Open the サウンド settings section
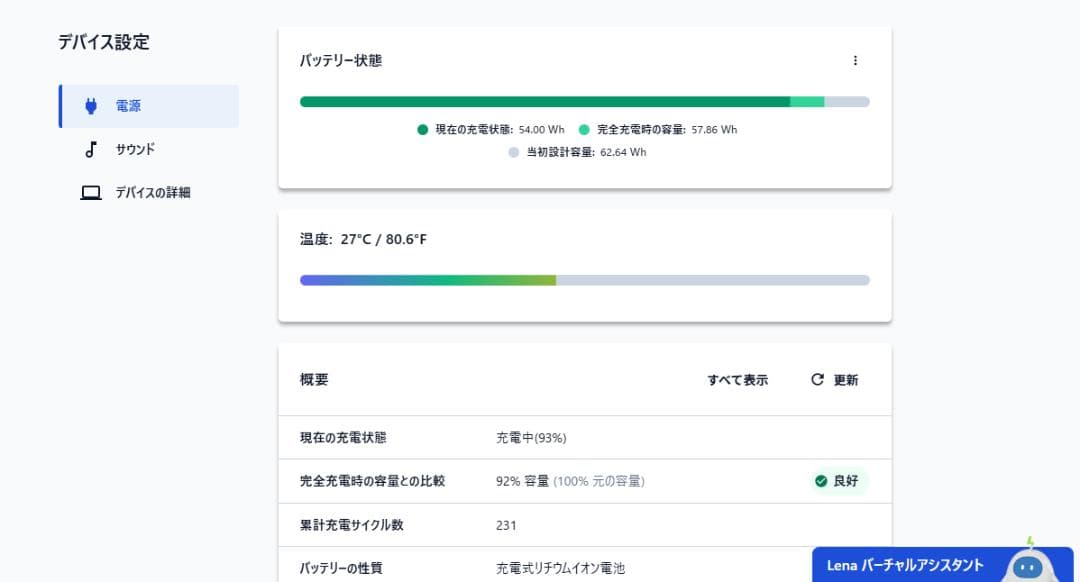Viewport: 1080px width, 582px height. pyautogui.click(x=135, y=149)
